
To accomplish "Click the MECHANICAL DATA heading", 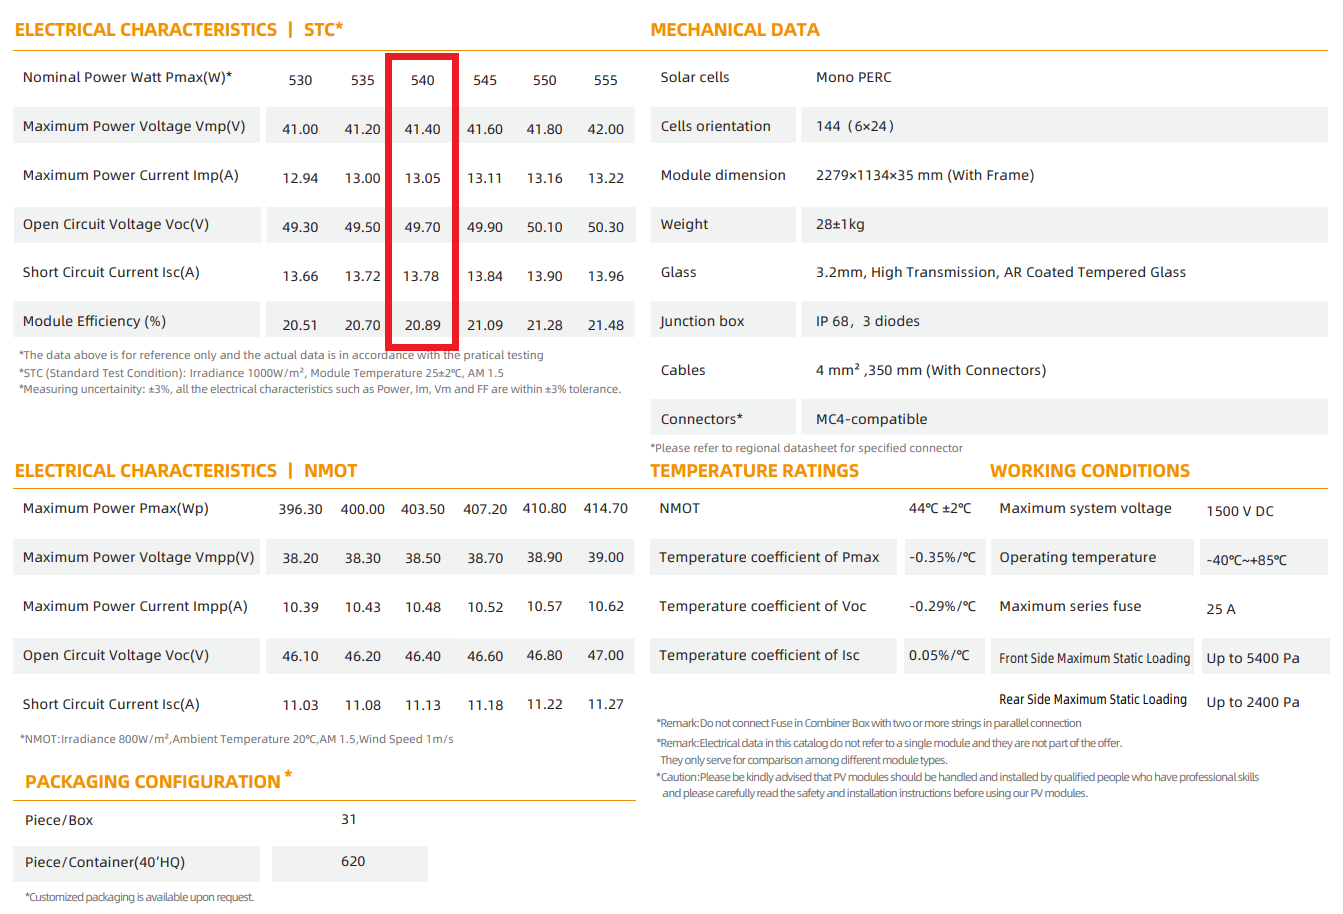I will (x=734, y=30).
